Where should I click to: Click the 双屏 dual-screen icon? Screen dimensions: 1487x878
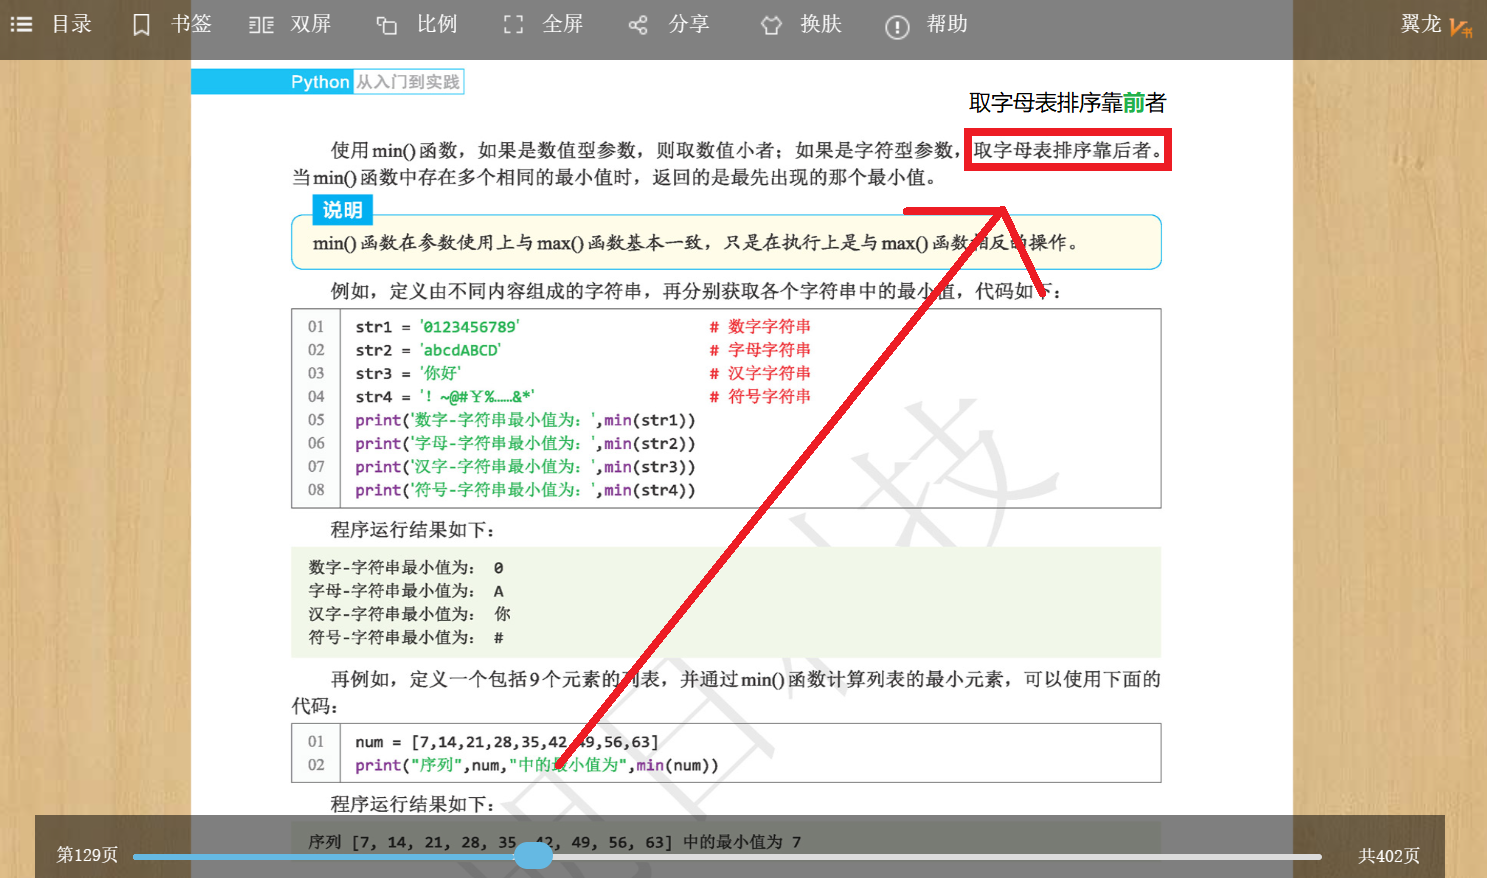[261, 25]
